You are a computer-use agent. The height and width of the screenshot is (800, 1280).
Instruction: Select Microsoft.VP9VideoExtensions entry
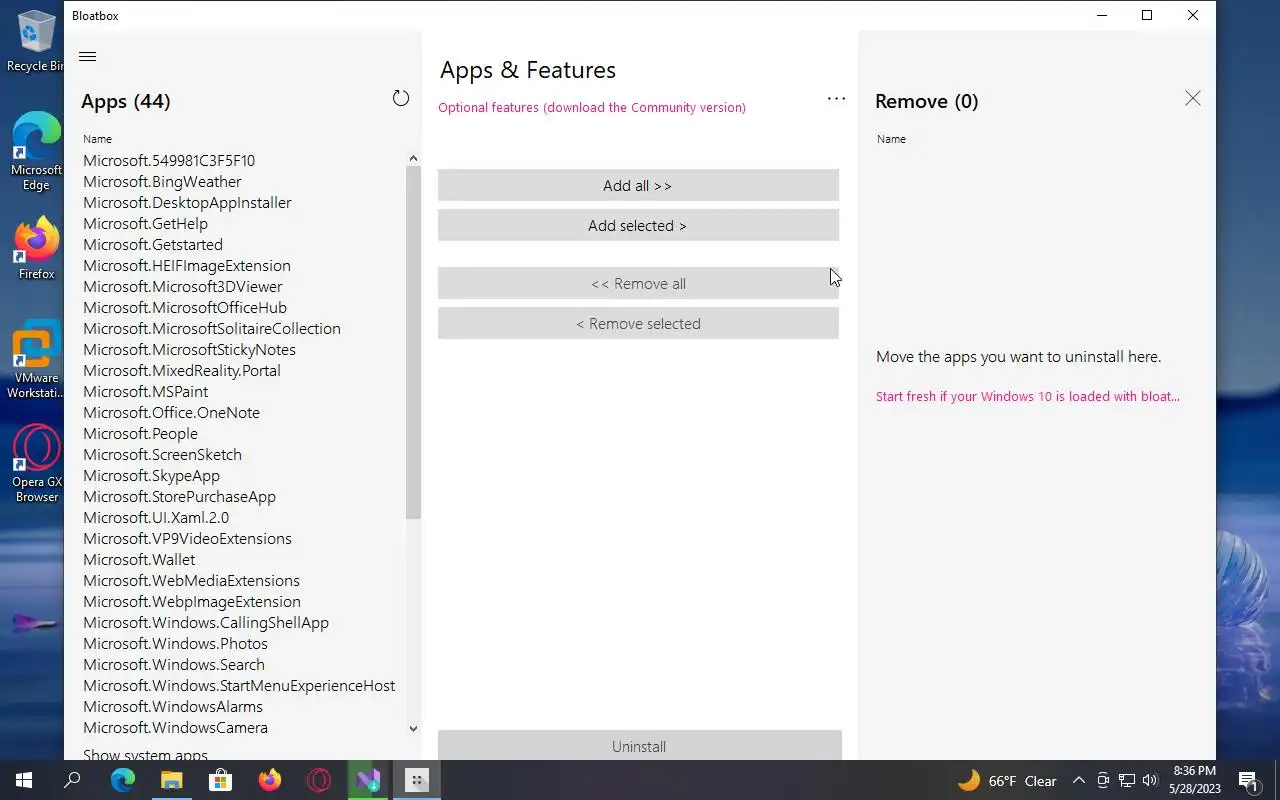187,538
